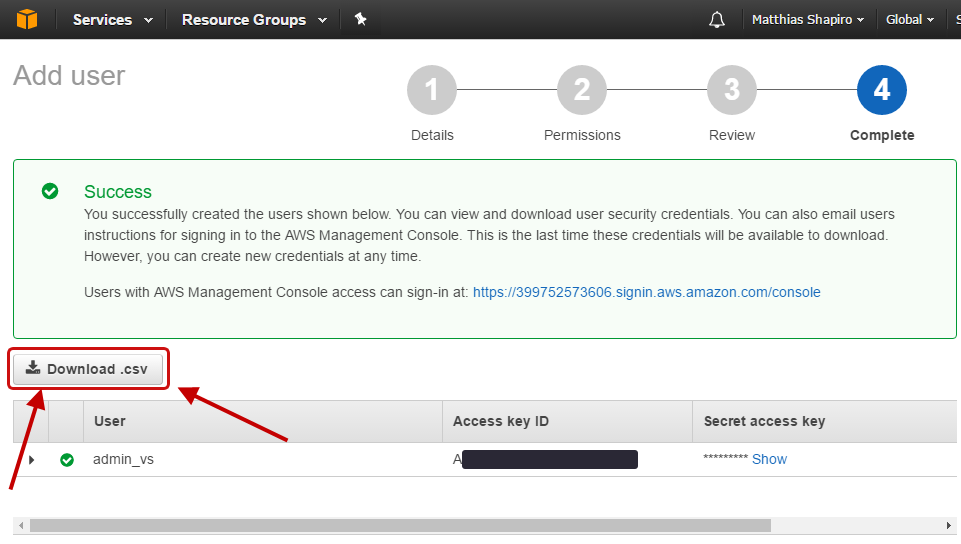Click the green Success checkmark icon
Viewport: 961px width, 544px height.
(50, 191)
